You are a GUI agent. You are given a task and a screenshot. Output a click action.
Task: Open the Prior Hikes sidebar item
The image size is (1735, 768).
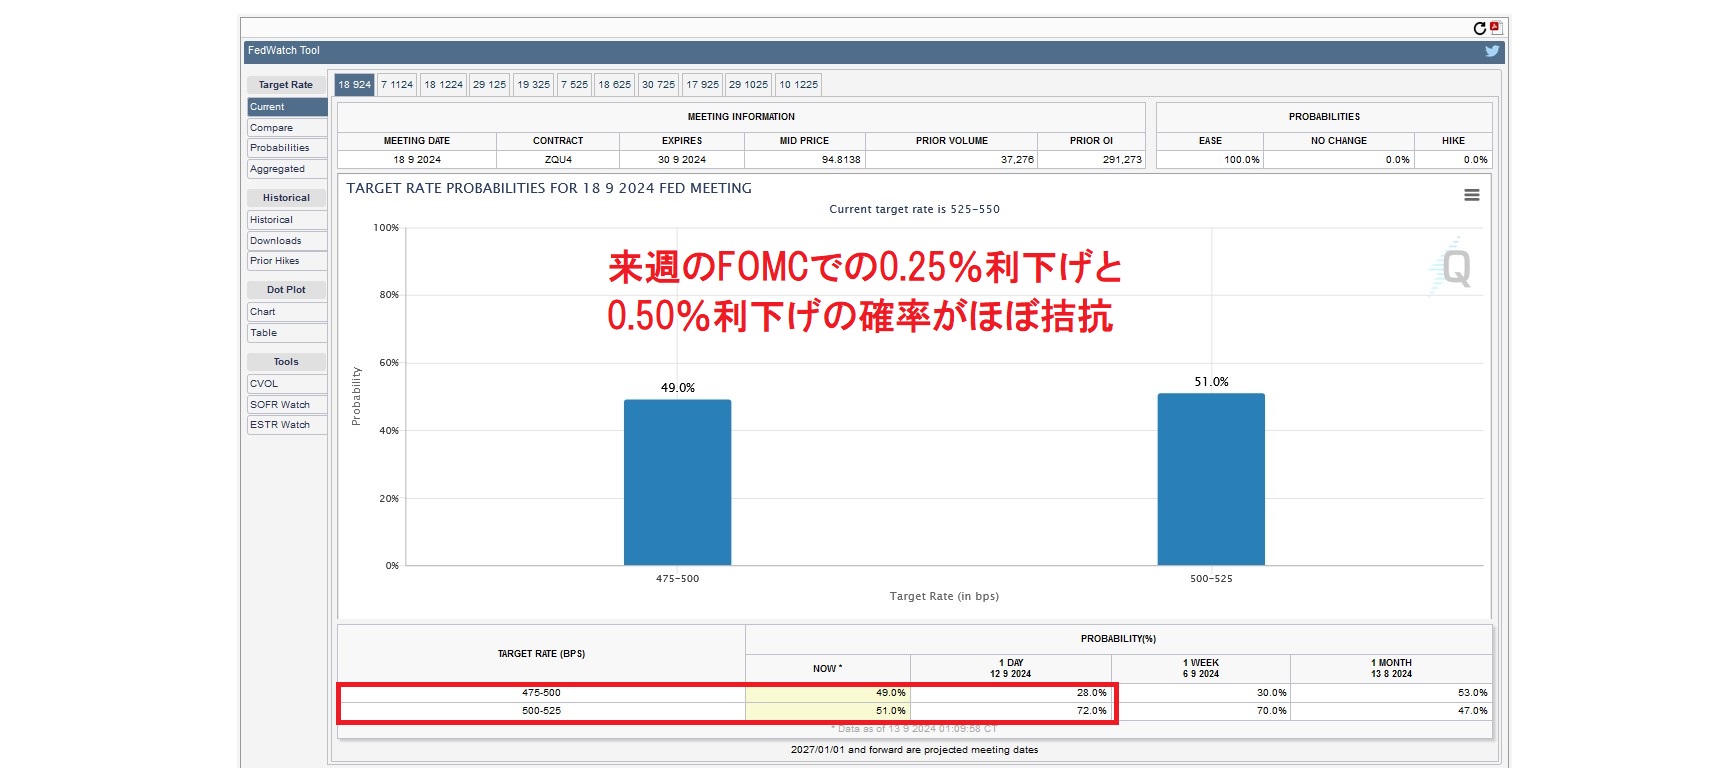287,261
